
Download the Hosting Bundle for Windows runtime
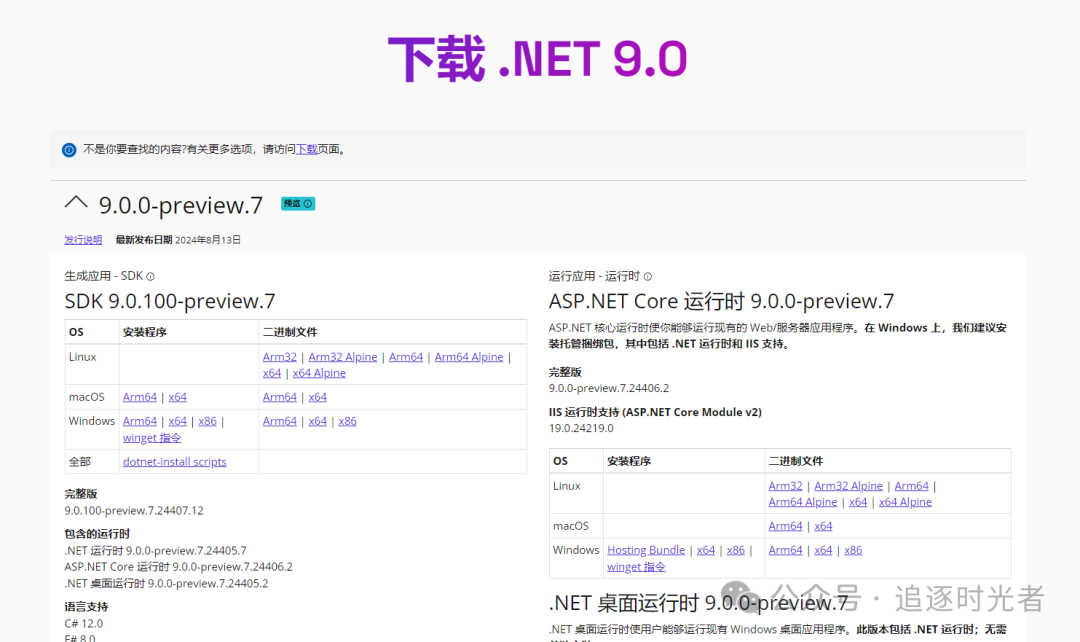pyautogui.click(x=645, y=549)
